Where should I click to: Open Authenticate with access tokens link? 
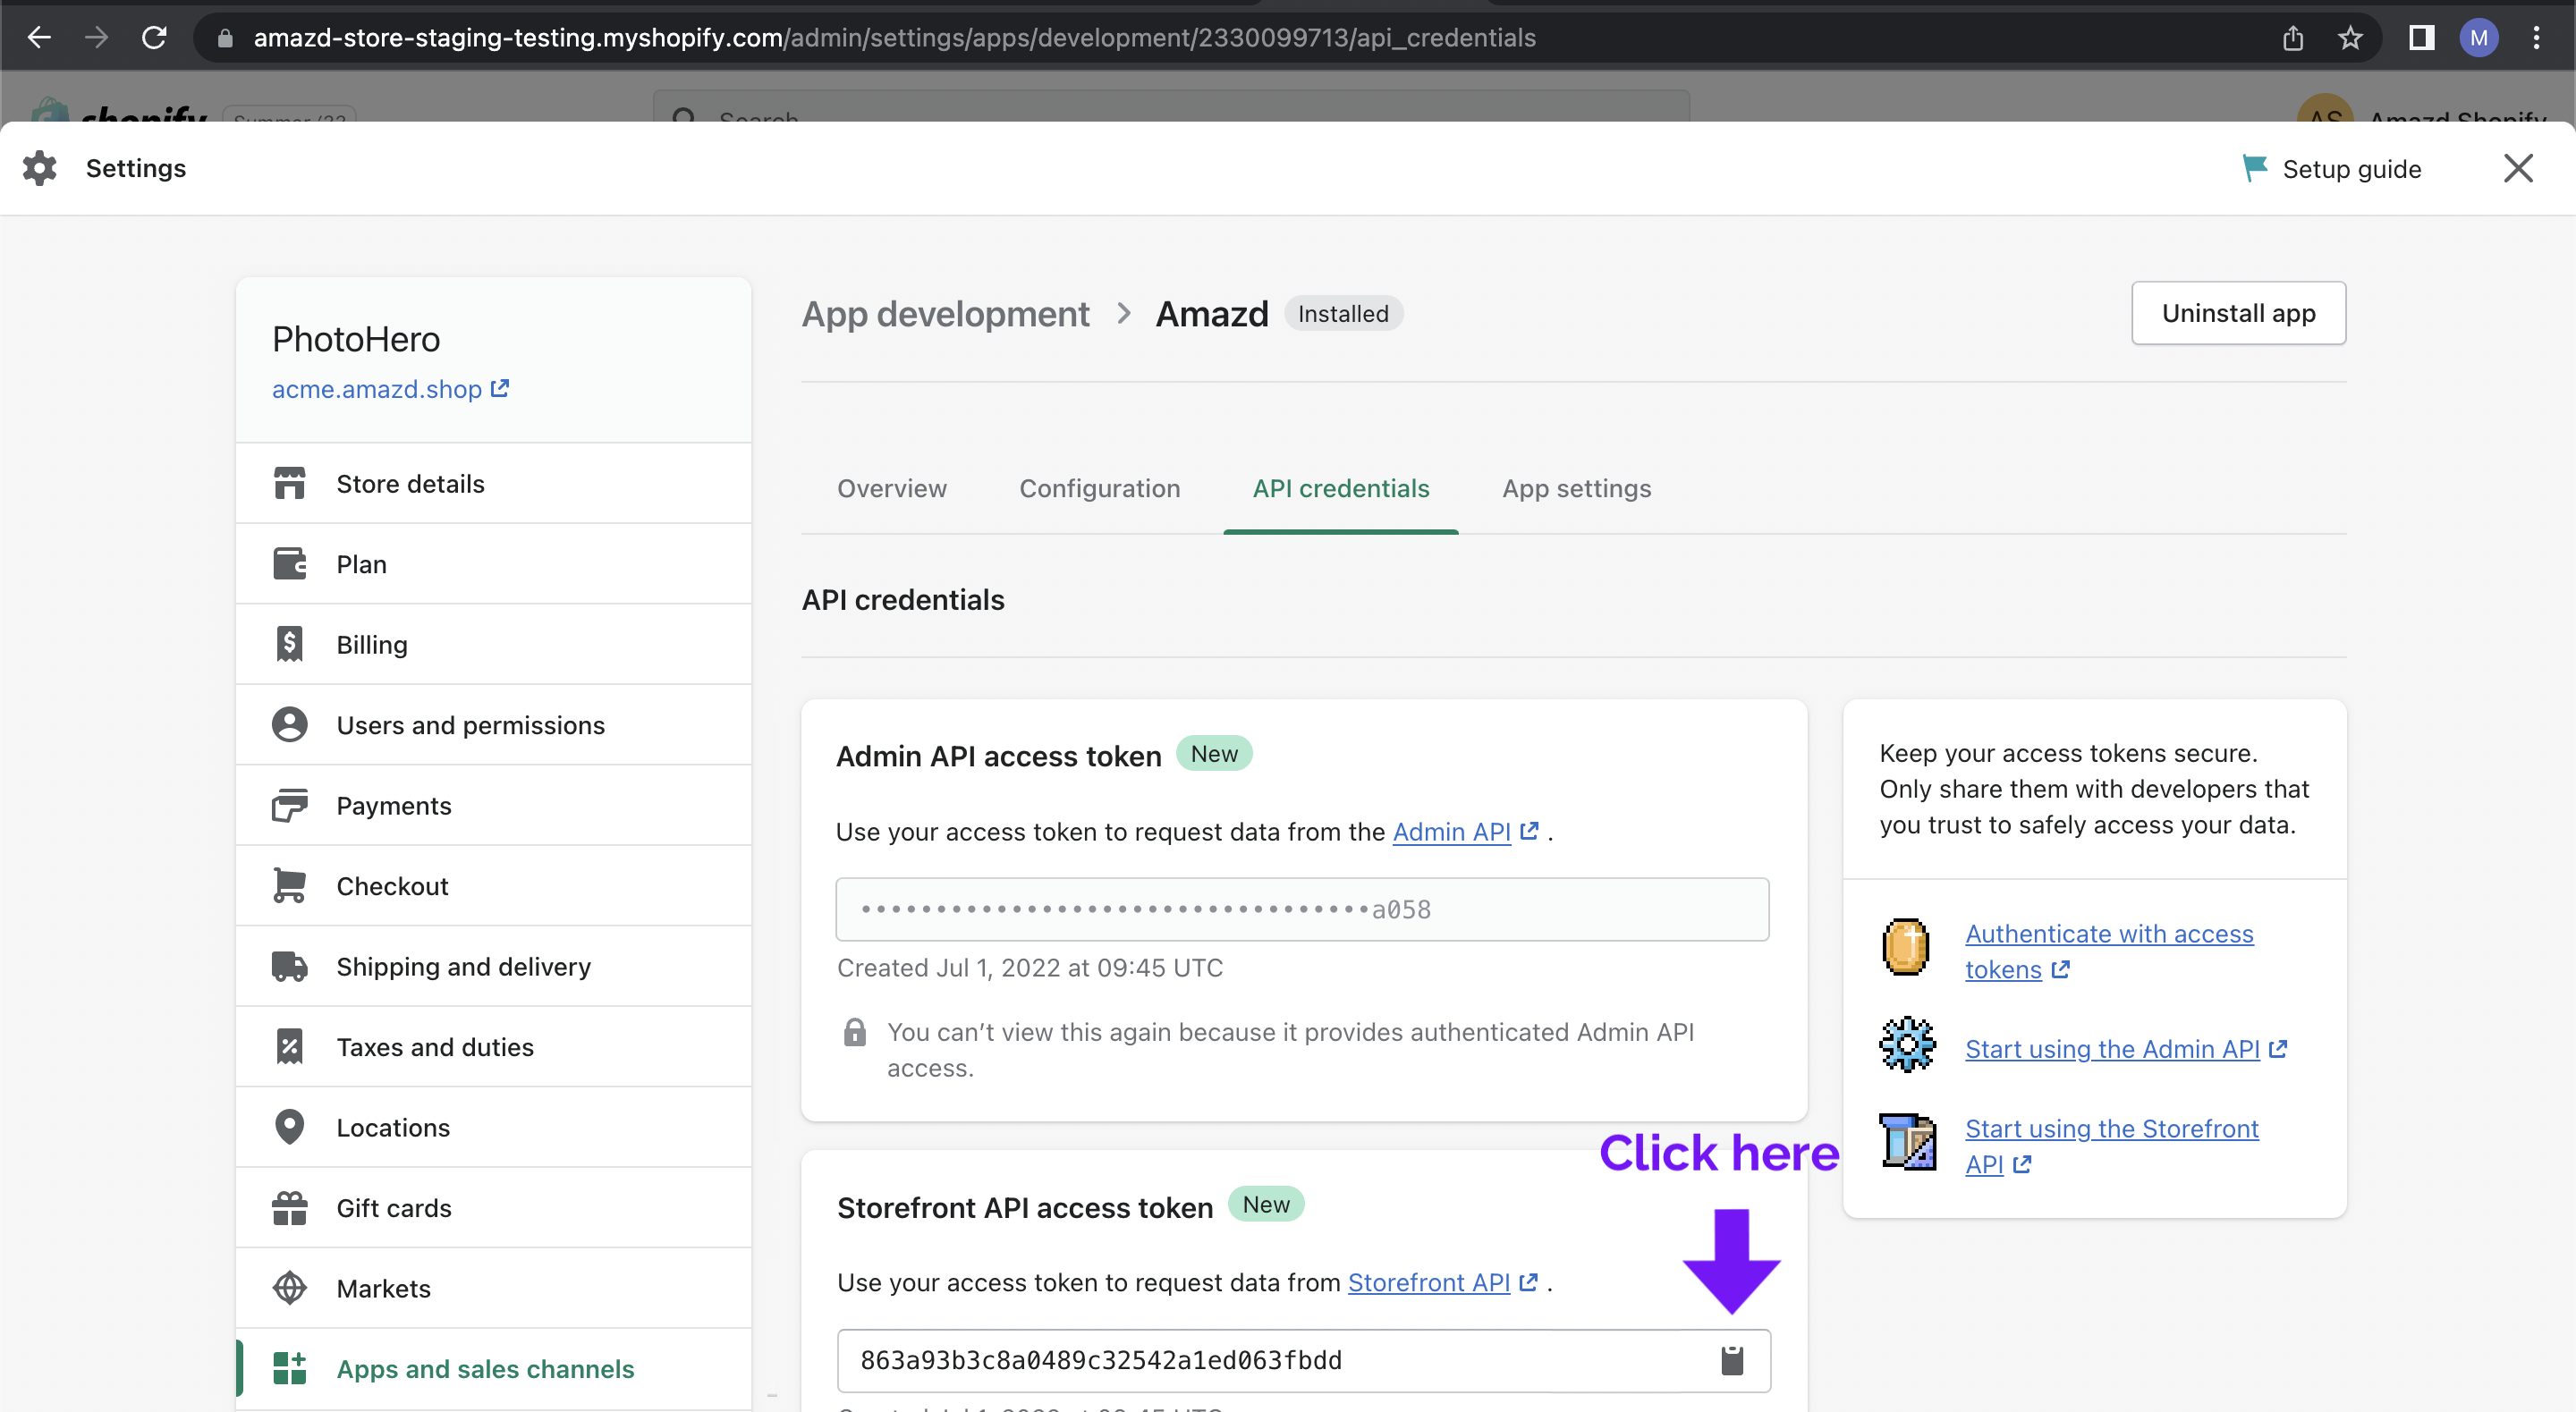click(2108, 951)
